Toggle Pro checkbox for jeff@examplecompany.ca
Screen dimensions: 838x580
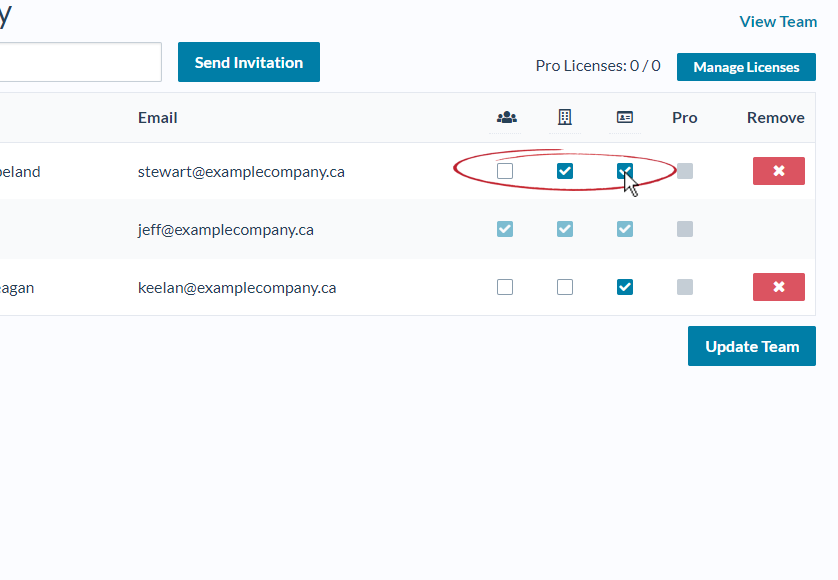pyautogui.click(x=685, y=229)
